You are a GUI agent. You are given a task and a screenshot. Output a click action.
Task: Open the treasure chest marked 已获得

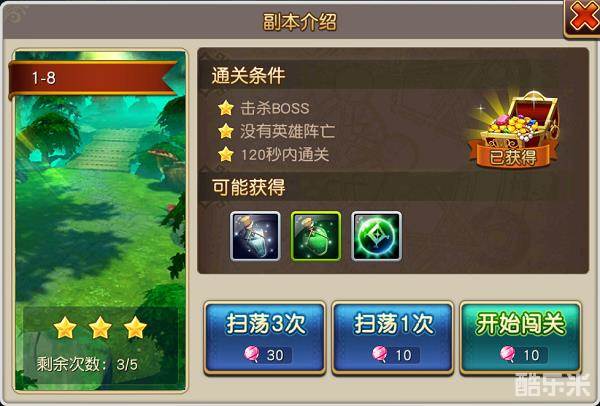514,129
